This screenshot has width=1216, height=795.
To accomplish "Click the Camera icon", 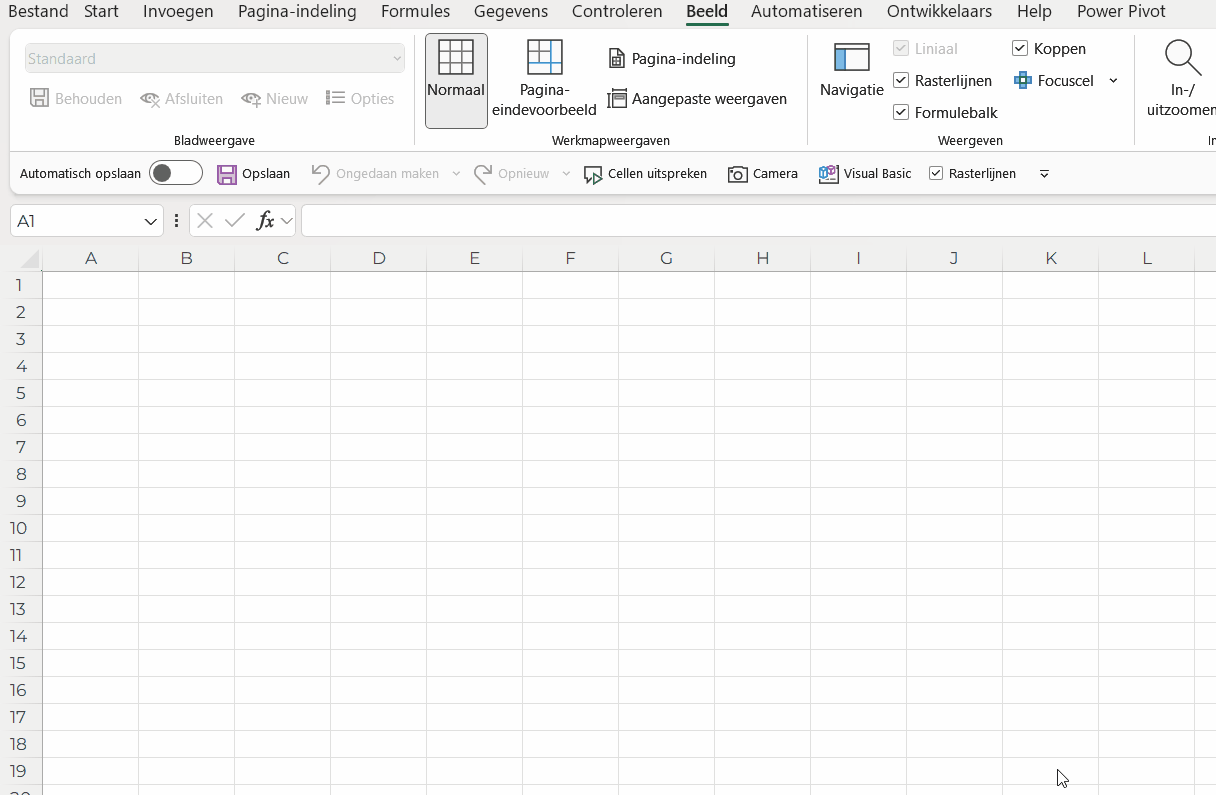I will click(737, 173).
